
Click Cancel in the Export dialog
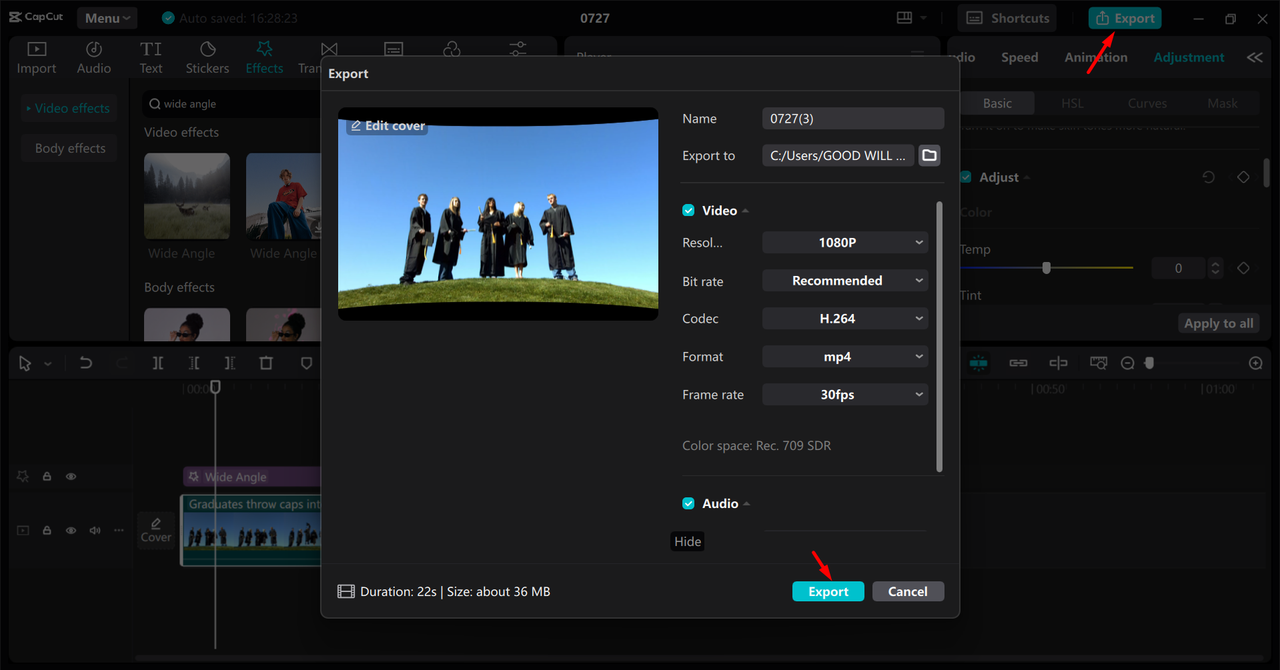pyautogui.click(x=908, y=591)
